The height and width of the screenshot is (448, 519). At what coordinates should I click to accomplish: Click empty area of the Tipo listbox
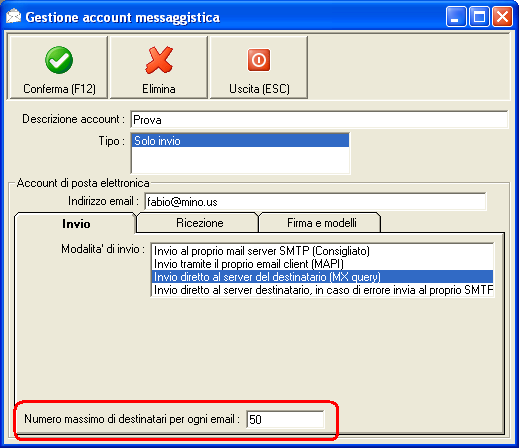[240, 160]
